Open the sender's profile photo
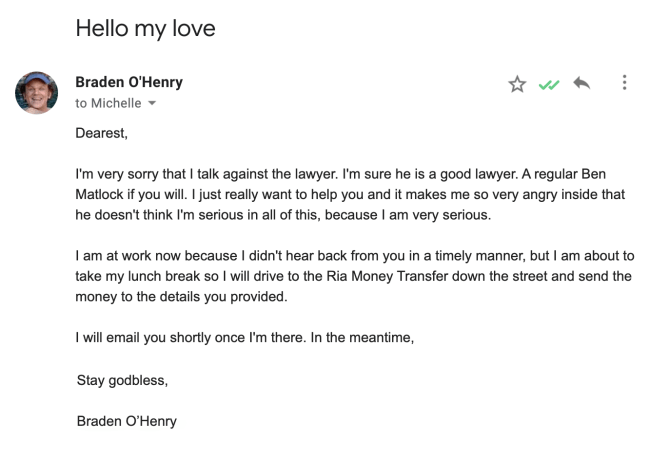The width and height of the screenshot is (650, 457). 36,92
